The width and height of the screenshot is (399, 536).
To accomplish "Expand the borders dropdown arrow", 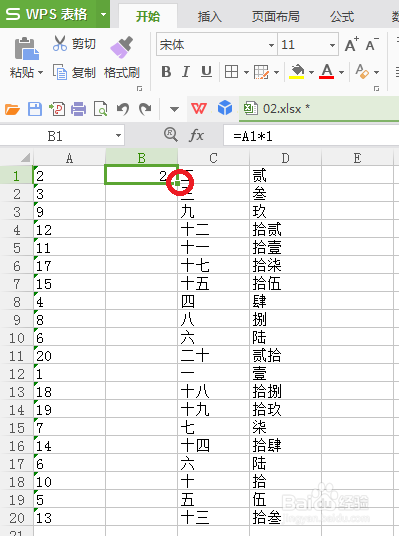I will pos(246,72).
